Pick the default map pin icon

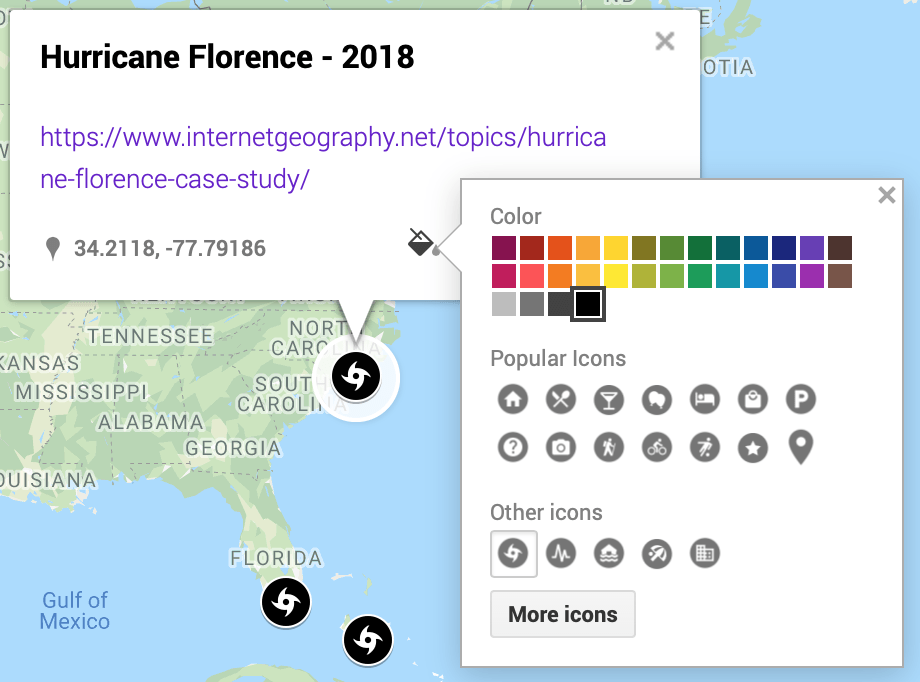pos(801,447)
